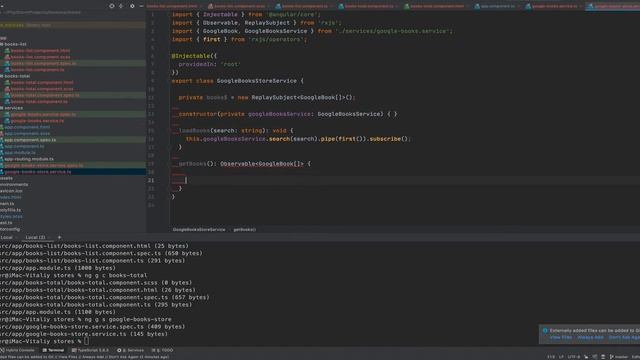Viewport: 640px width, 360px height.
Task: Open the Project panel gear settings icon
Action: click(132, 6)
